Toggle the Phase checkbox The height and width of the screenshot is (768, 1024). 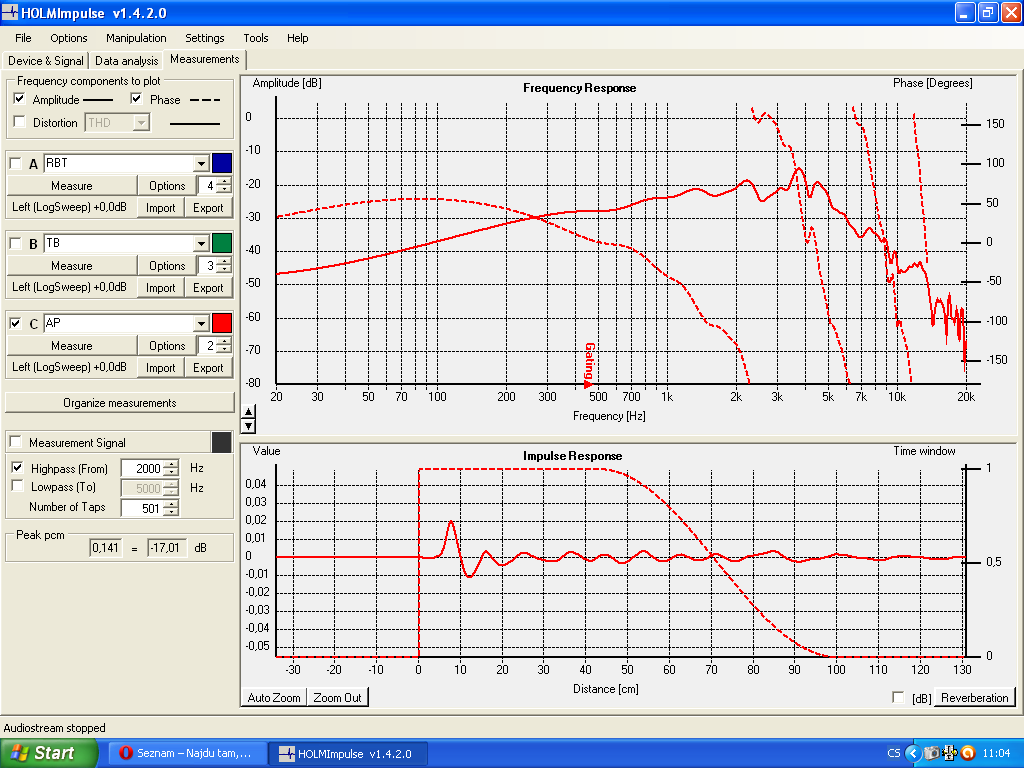coord(136,99)
